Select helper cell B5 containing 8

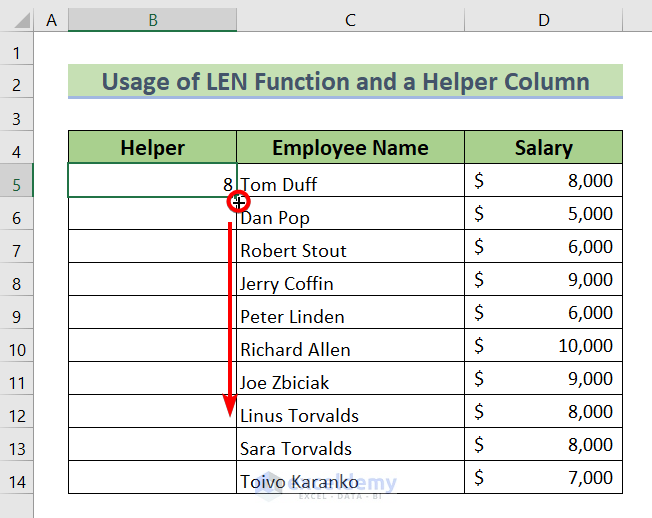(x=152, y=182)
